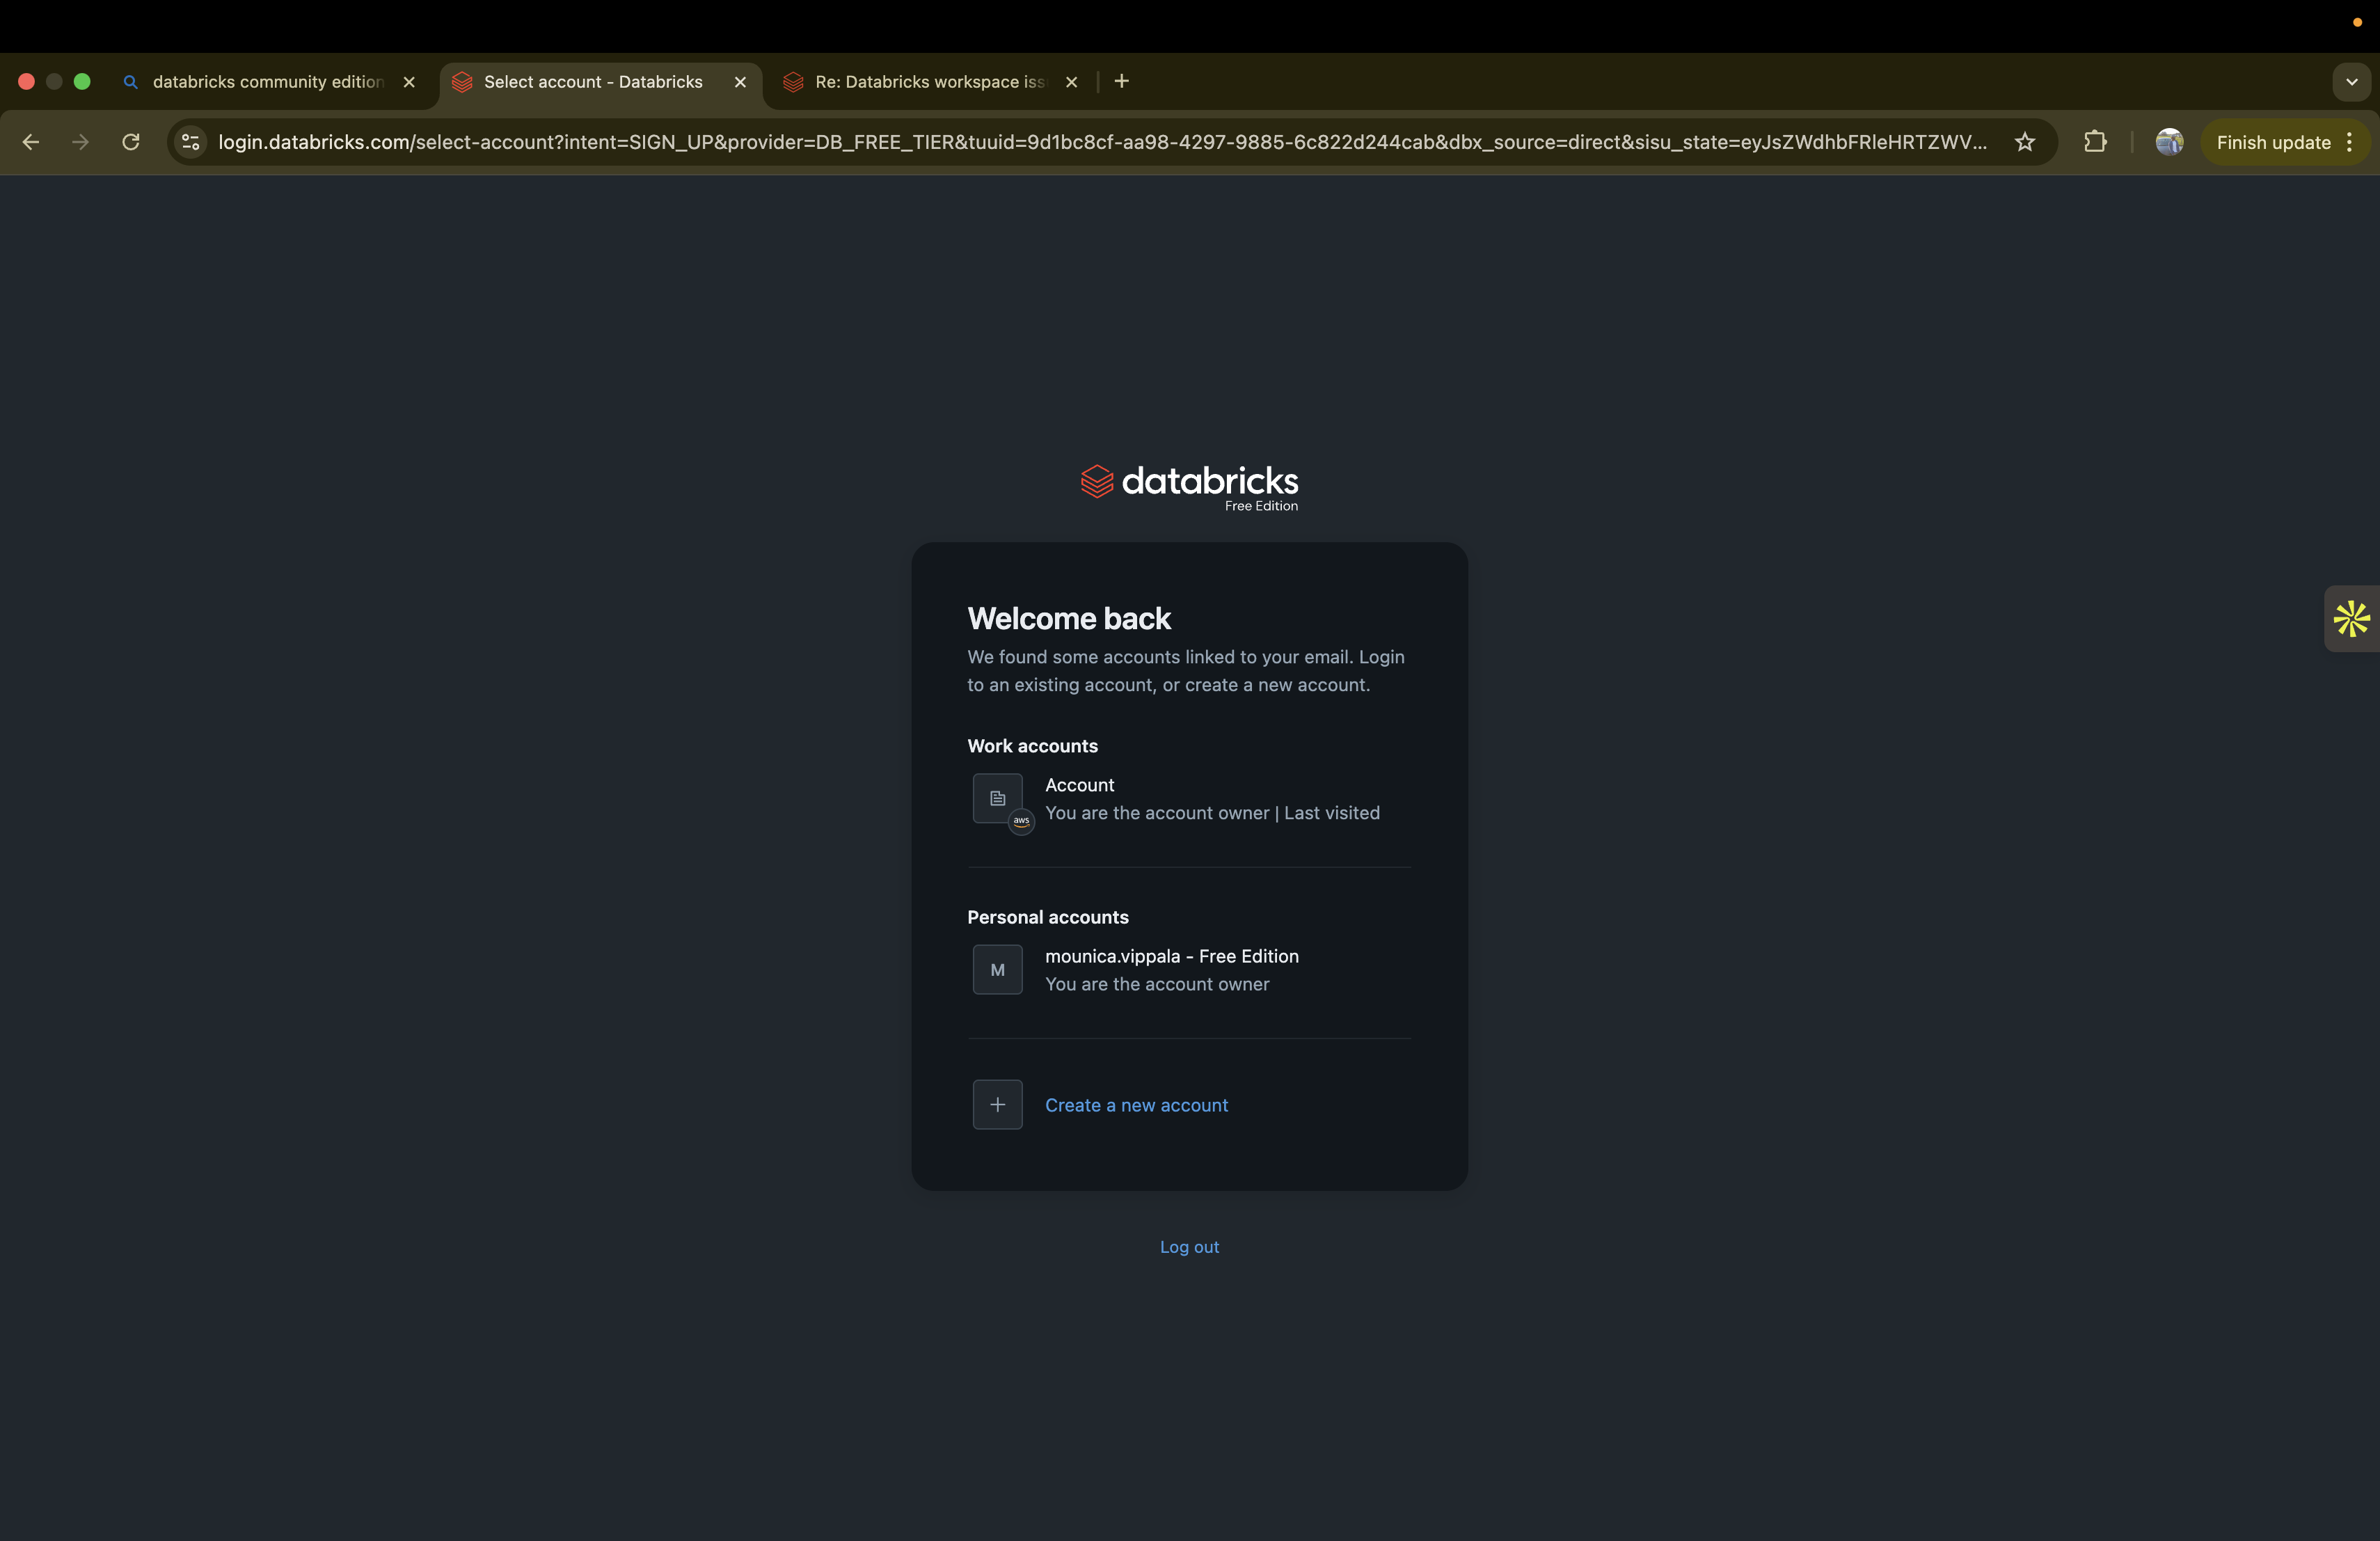Go back to previous page

click(x=31, y=142)
